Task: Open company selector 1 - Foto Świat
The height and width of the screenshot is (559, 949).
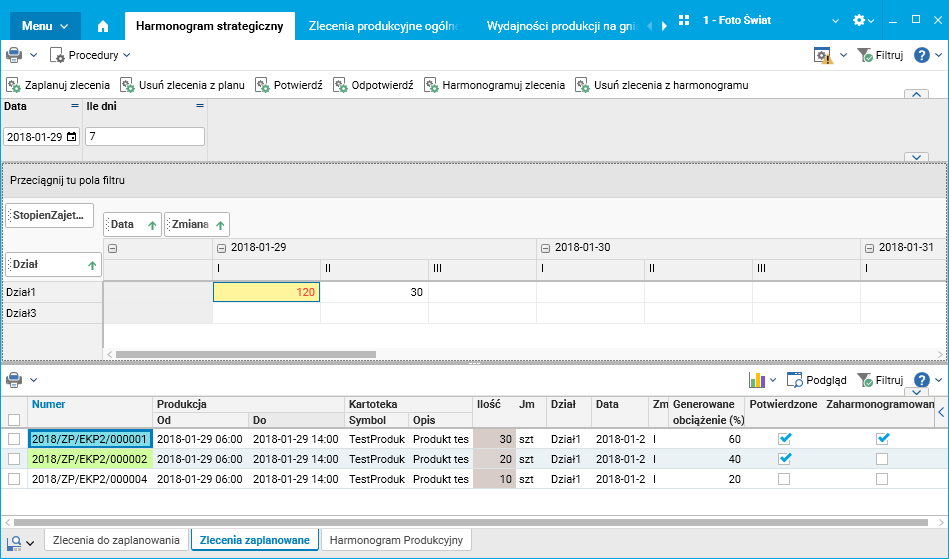Action: [x=770, y=20]
